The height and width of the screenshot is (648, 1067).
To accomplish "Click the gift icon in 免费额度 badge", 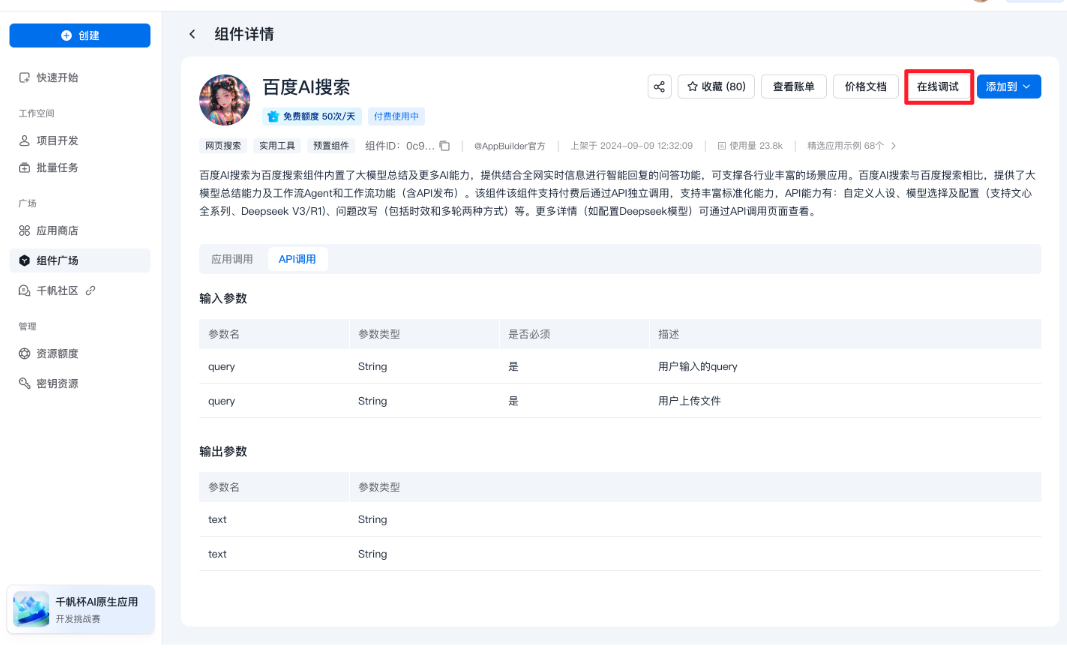I will 274,116.
